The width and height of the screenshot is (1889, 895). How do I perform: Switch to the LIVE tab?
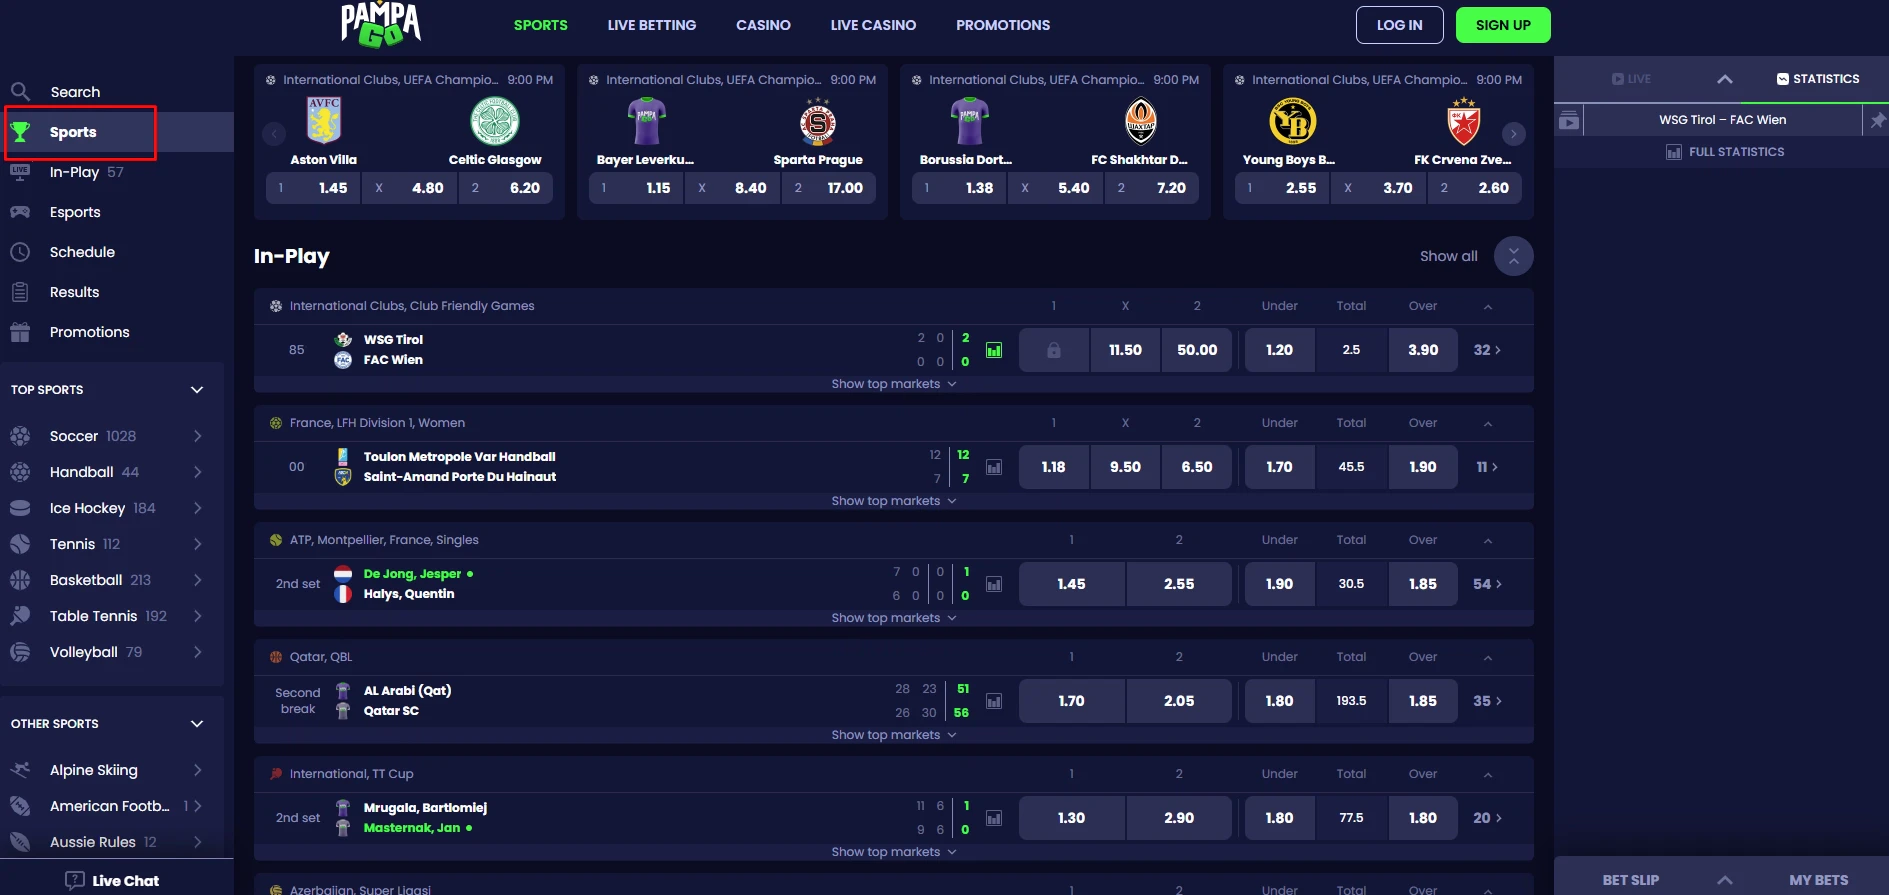coord(1631,79)
